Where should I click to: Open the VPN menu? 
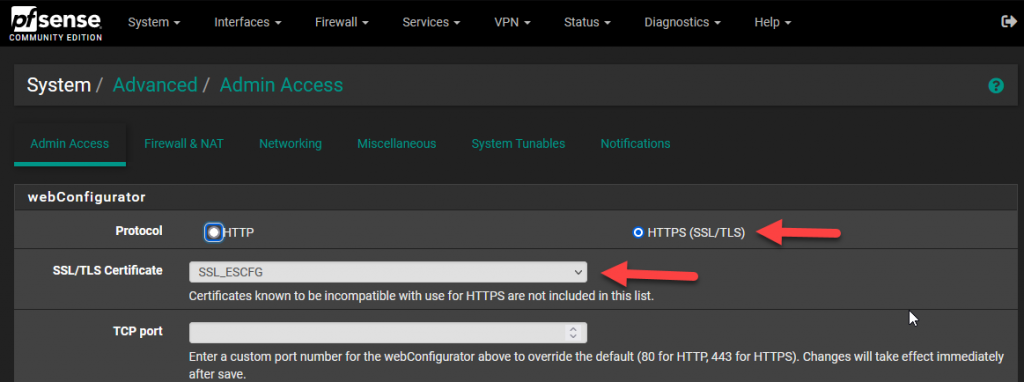coord(512,22)
